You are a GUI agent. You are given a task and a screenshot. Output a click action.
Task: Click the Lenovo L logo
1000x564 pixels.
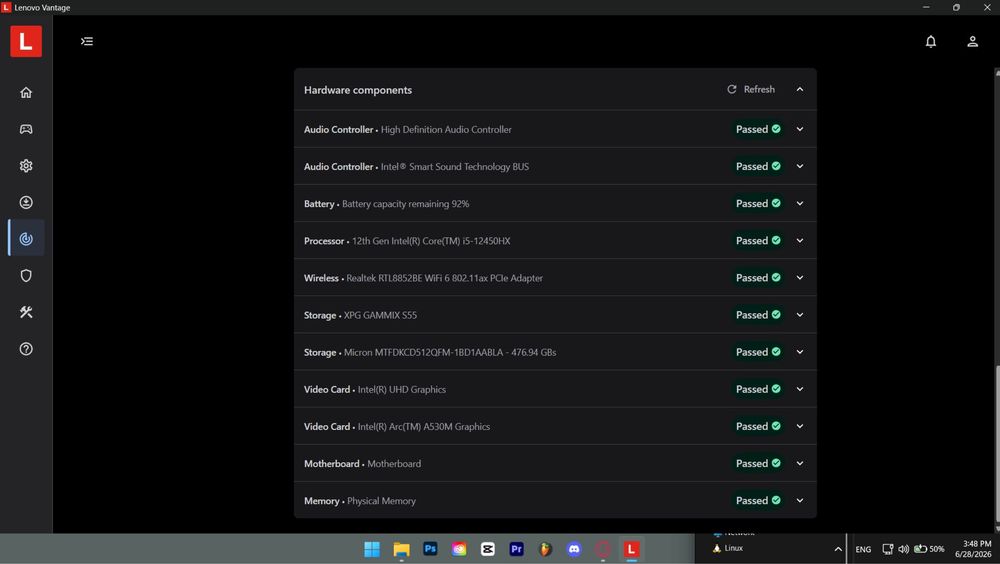(26, 41)
